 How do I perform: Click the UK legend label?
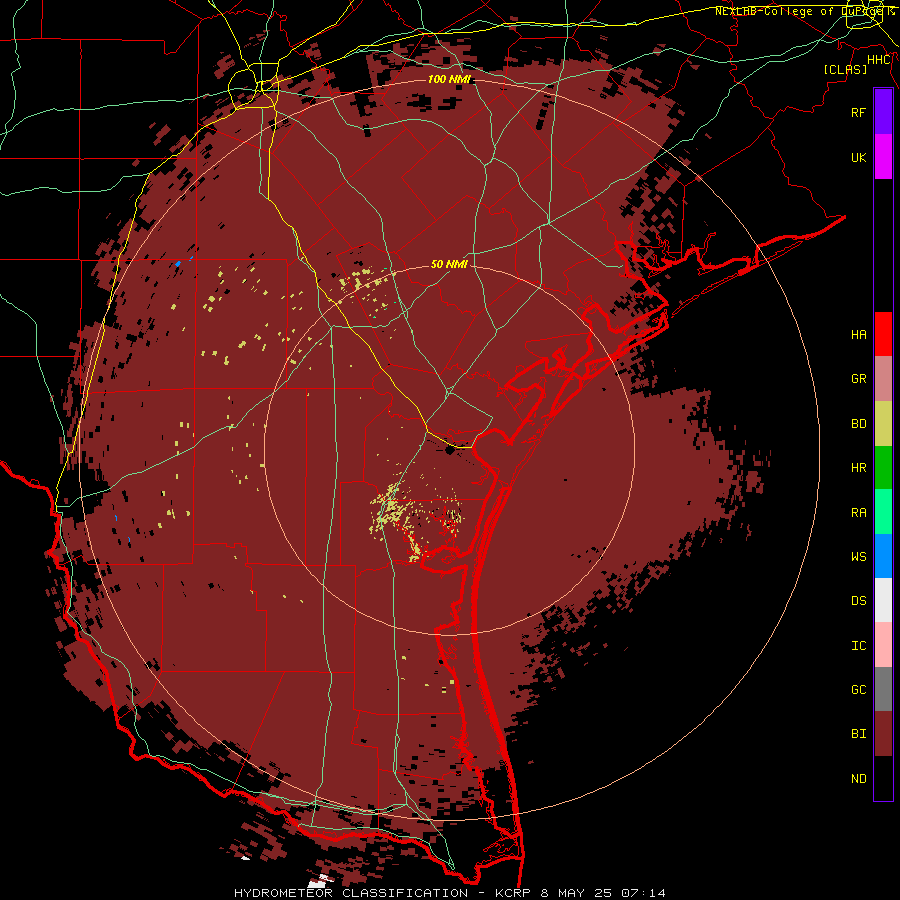point(859,157)
